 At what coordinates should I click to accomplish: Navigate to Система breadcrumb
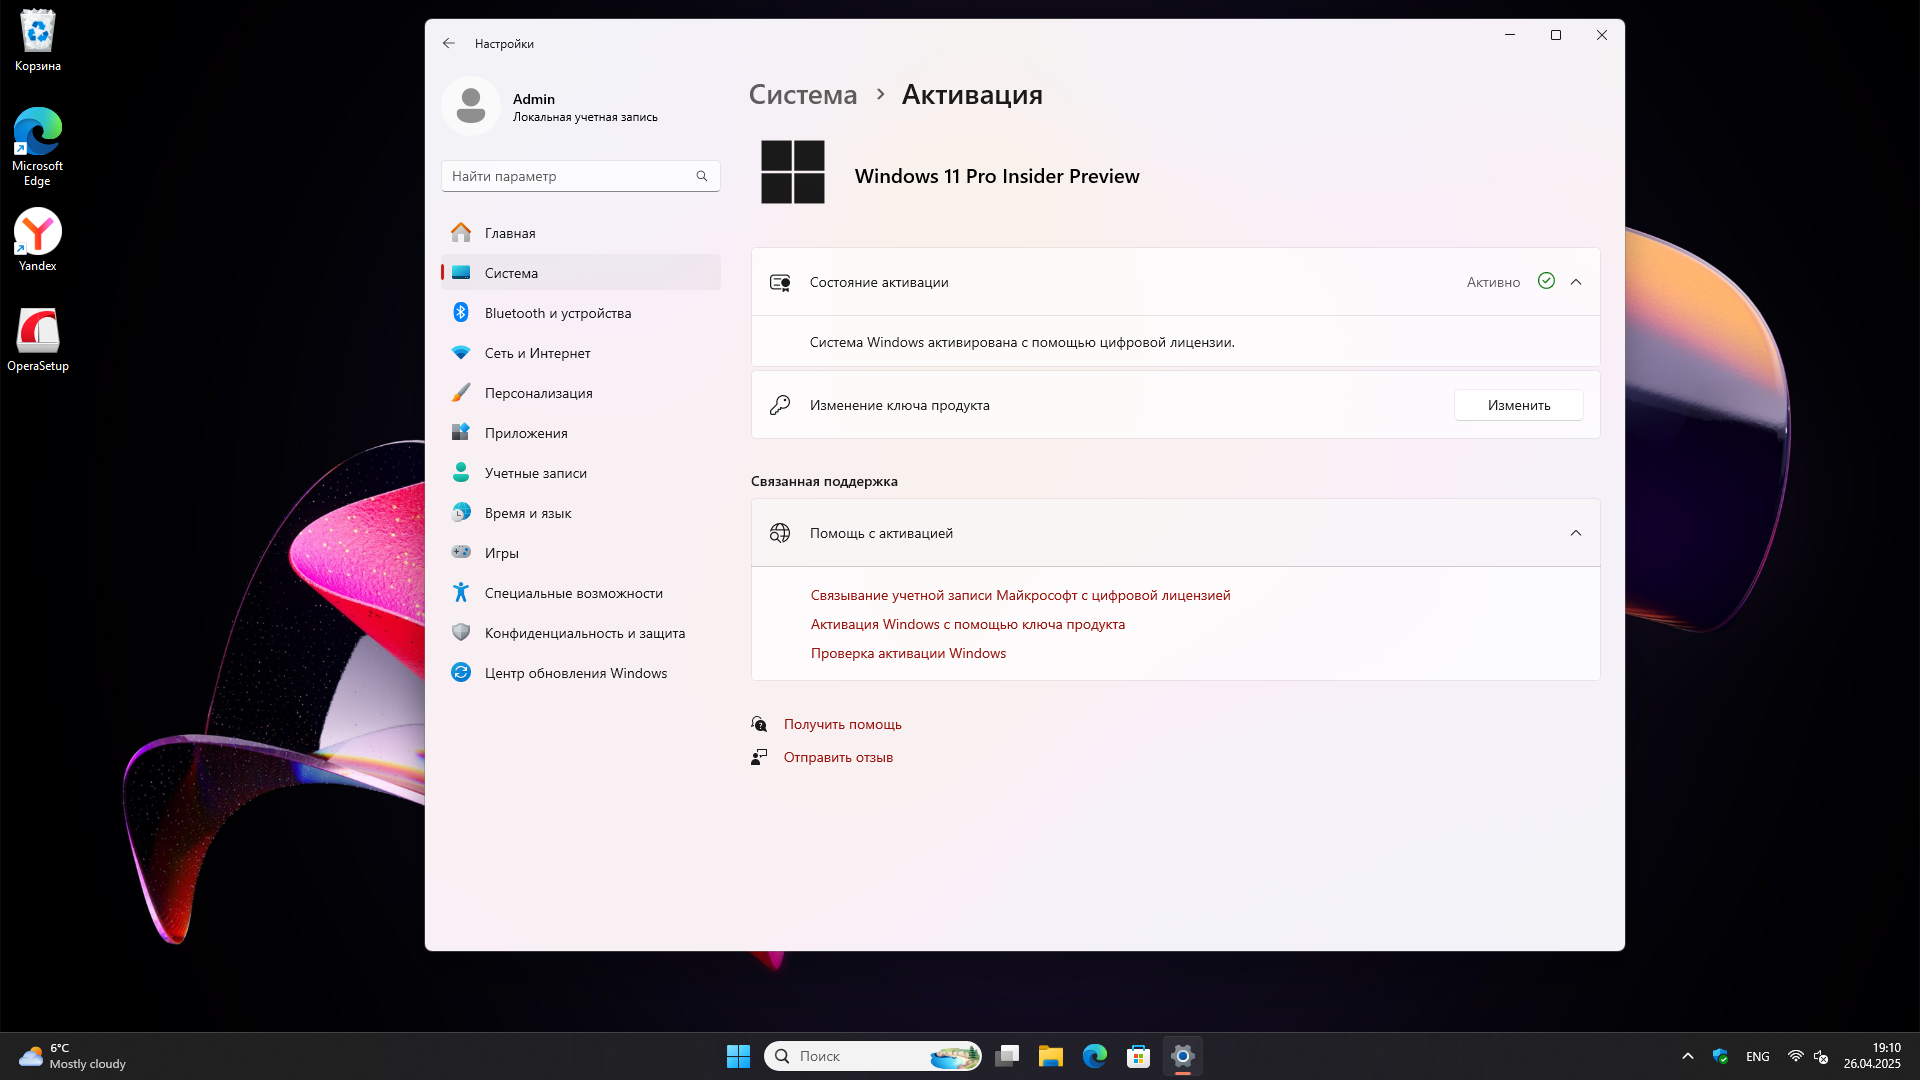[x=803, y=95]
